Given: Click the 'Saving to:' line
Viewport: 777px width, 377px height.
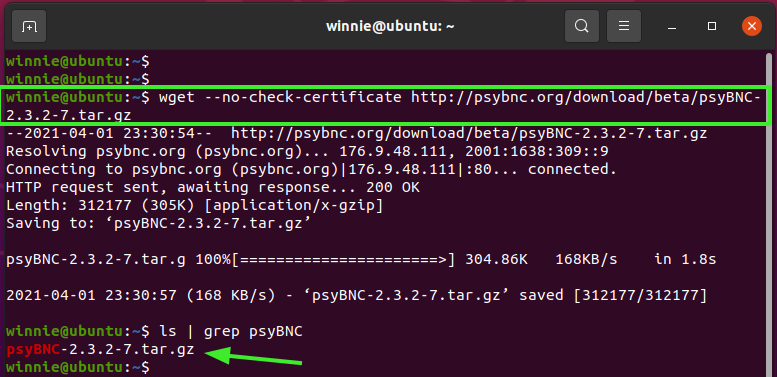Looking at the screenshot, I should coord(158,223).
